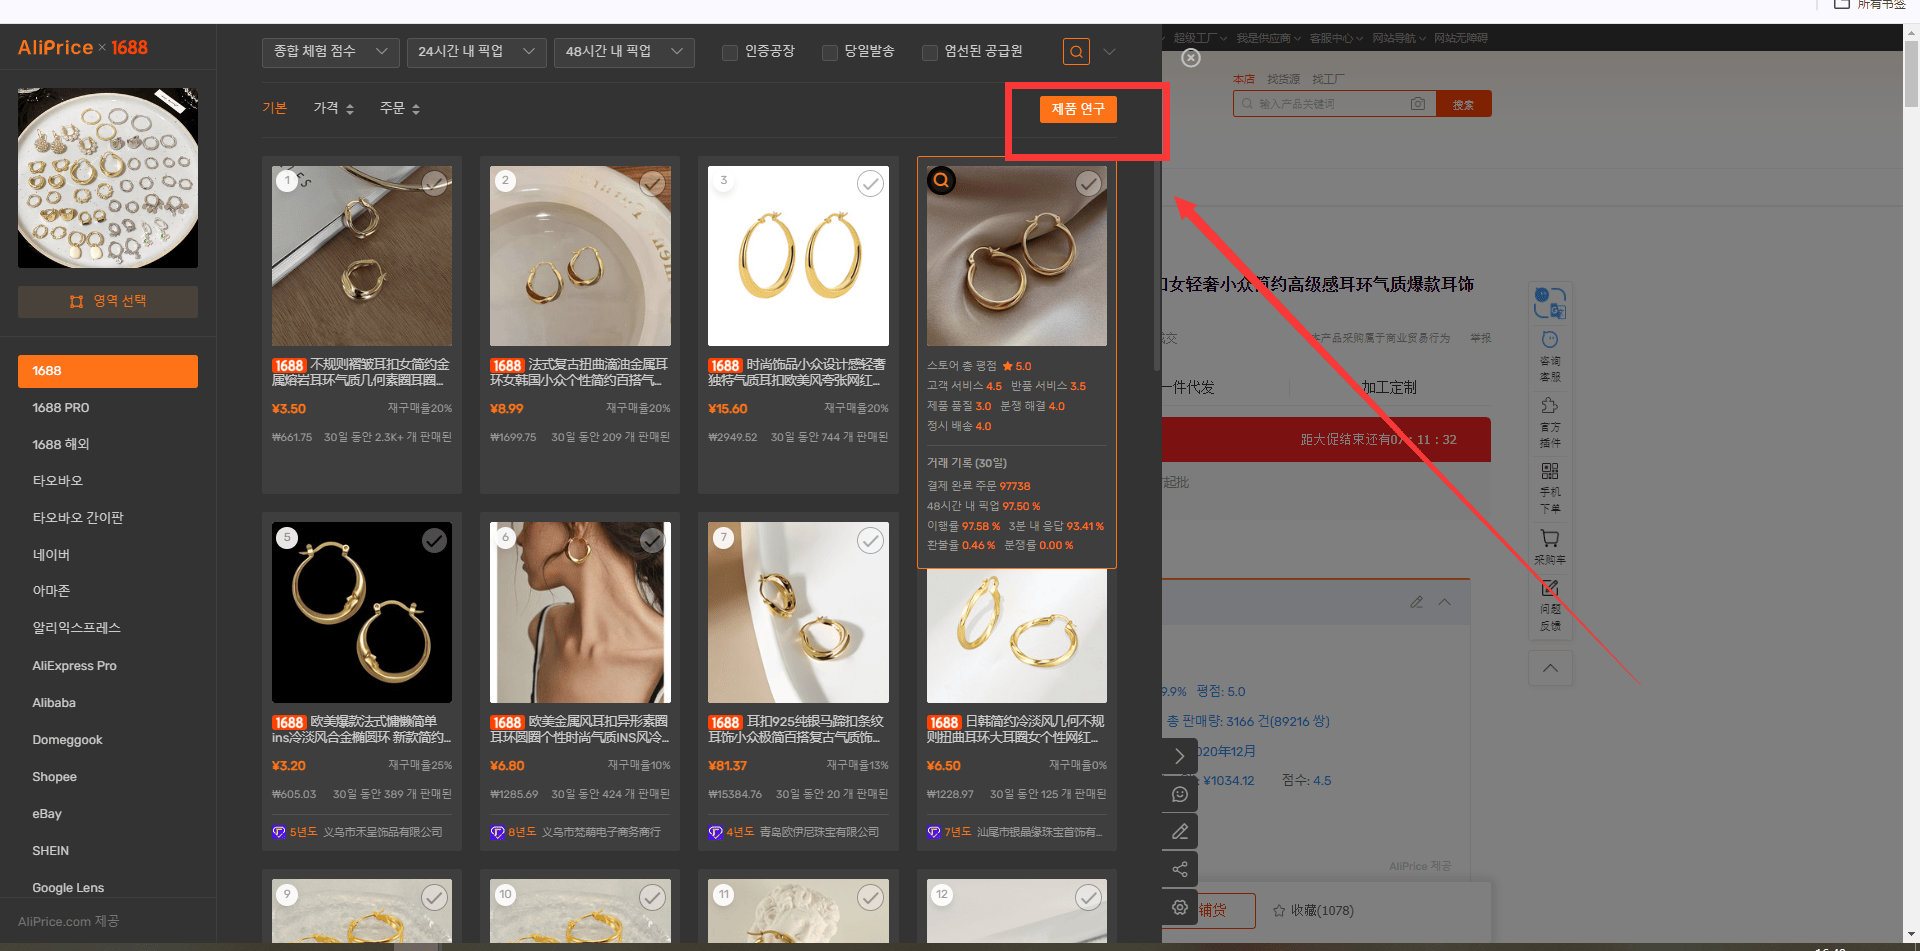The width and height of the screenshot is (1920, 951).
Task: Click the edit pencil icon in side toolbar
Action: 1180,831
